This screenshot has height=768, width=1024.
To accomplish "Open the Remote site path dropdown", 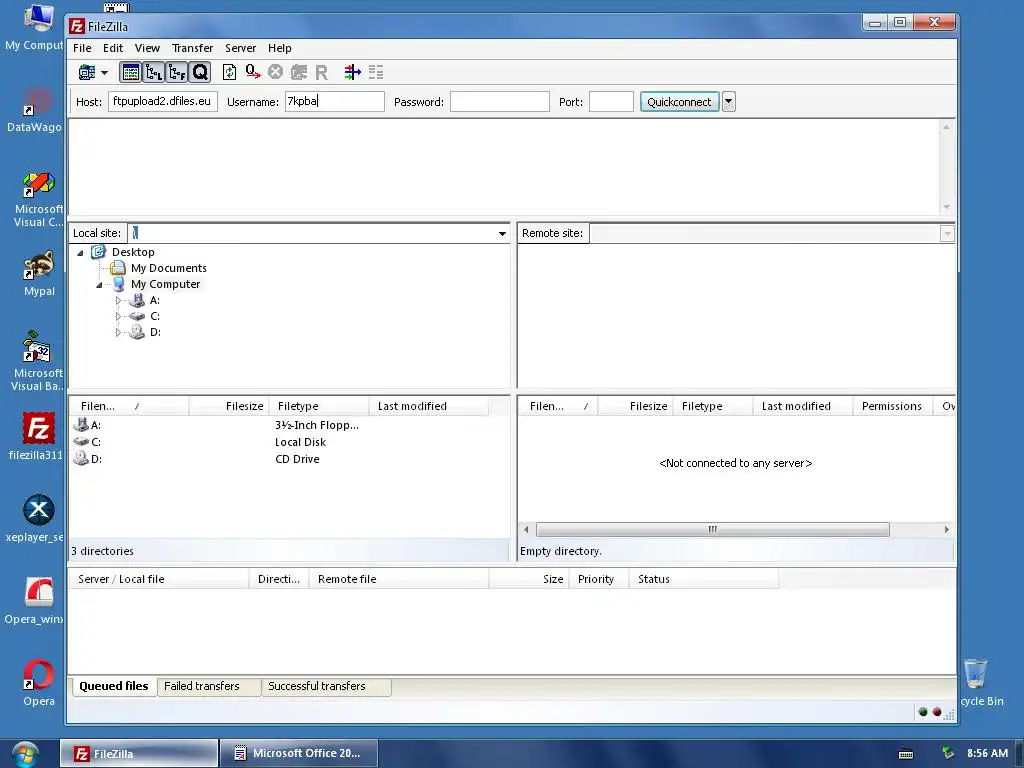I will click(x=947, y=234).
